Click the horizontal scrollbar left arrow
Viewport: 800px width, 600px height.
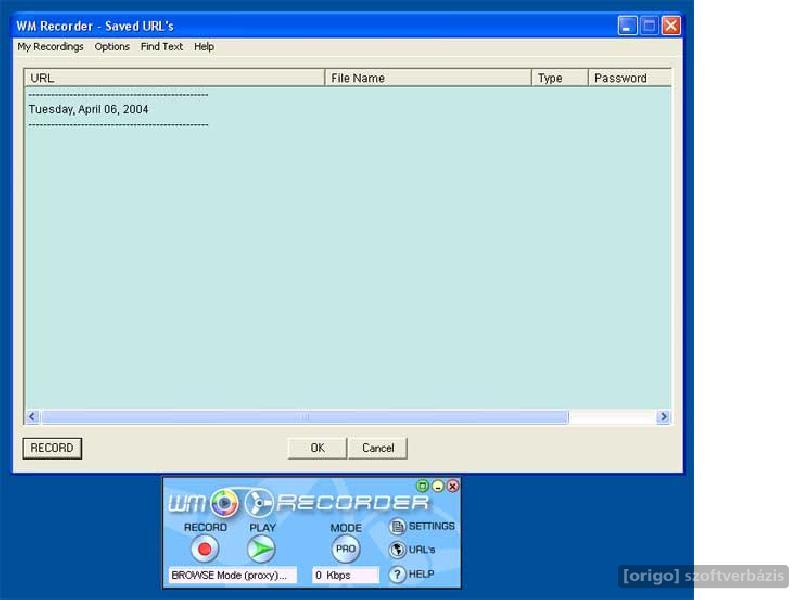coord(33,417)
